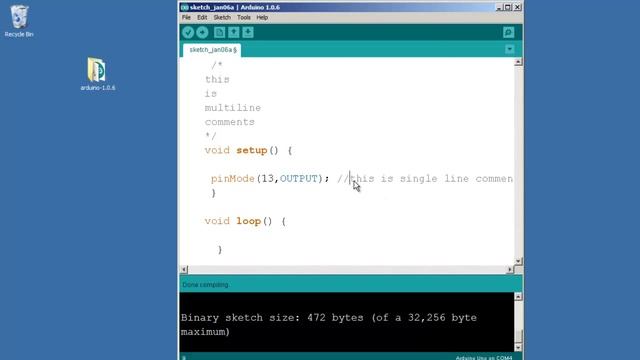Screen dimensions: 640x360
Task: Click 'Binary sketch size' console output
Action: pos(240,318)
